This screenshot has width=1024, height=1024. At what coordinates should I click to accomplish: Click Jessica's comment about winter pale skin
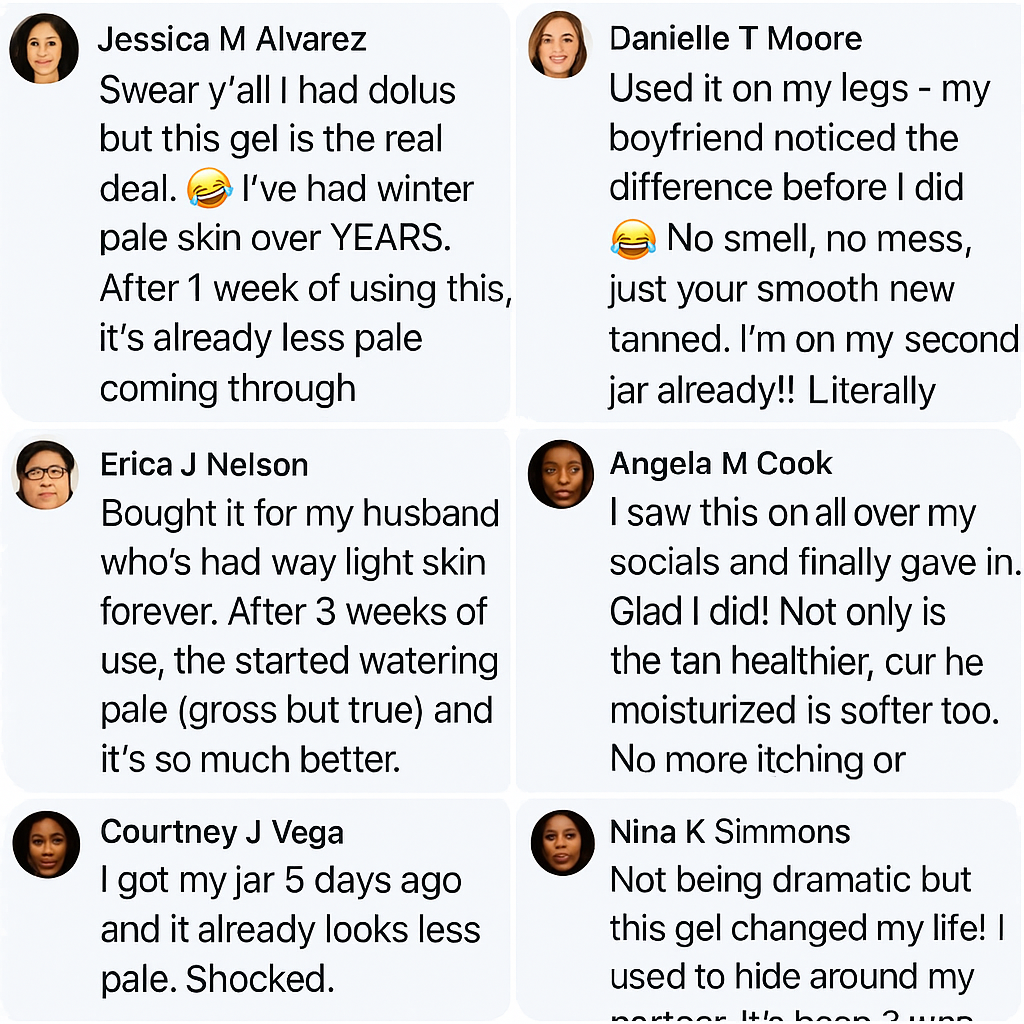click(304, 239)
